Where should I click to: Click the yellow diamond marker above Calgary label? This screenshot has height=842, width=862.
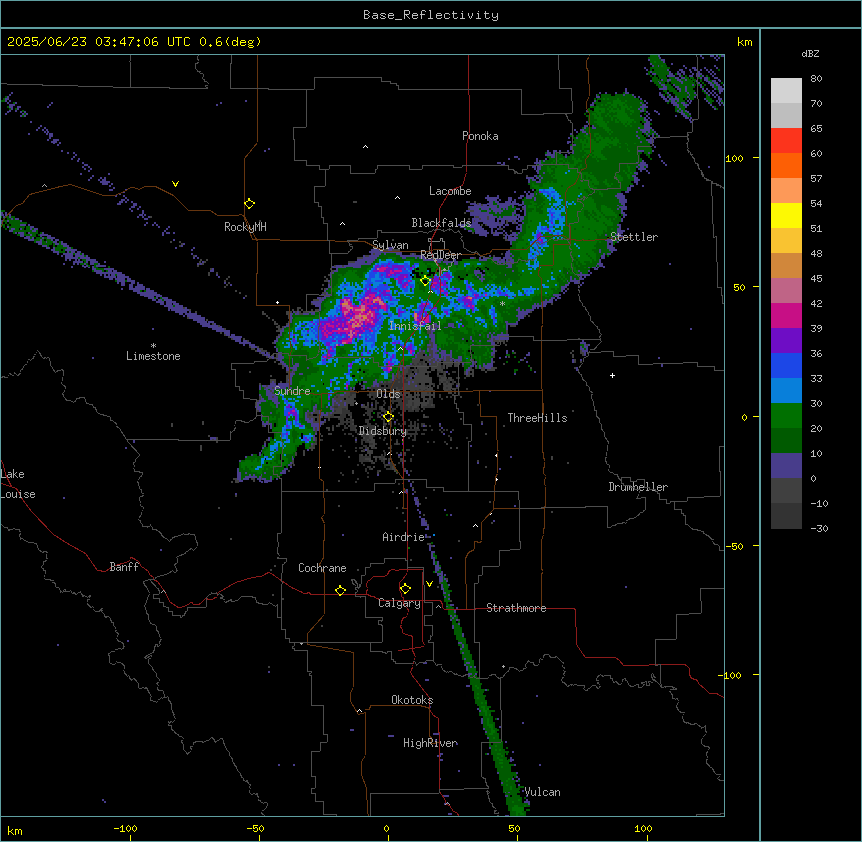[x=405, y=589]
